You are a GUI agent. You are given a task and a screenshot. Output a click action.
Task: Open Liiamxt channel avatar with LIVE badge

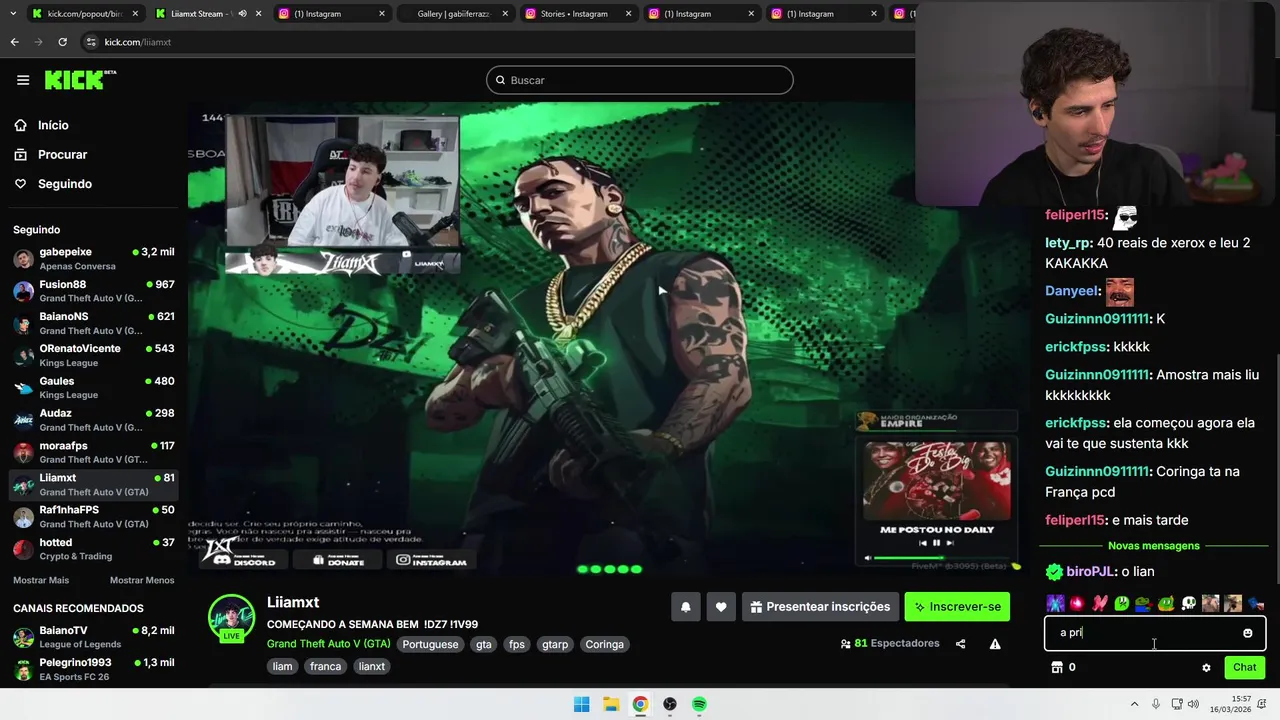point(231,620)
